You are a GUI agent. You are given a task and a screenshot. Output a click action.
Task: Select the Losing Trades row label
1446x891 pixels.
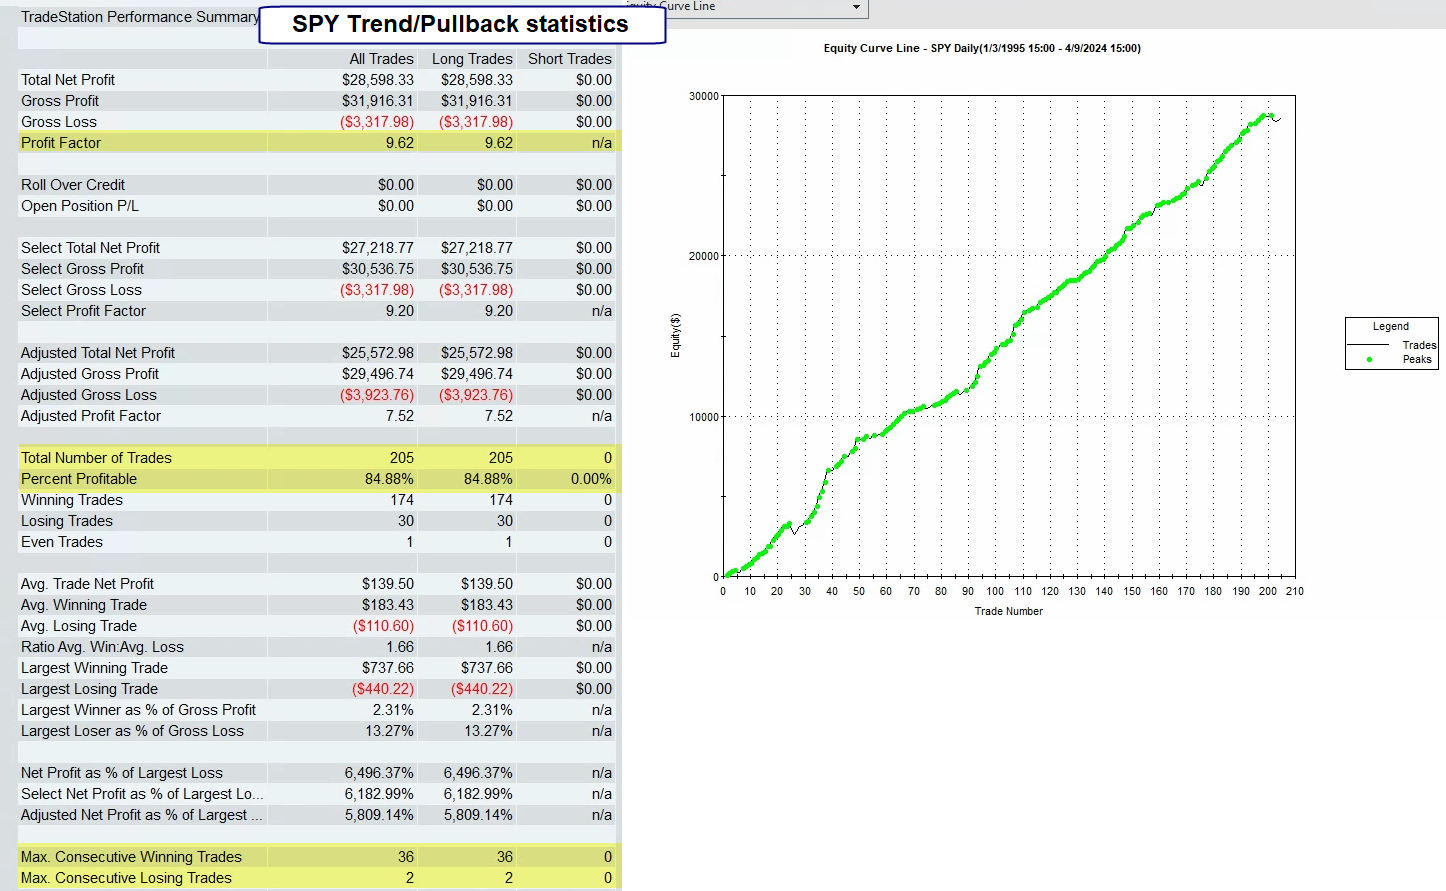pyautogui.click(x=67, y=521)
